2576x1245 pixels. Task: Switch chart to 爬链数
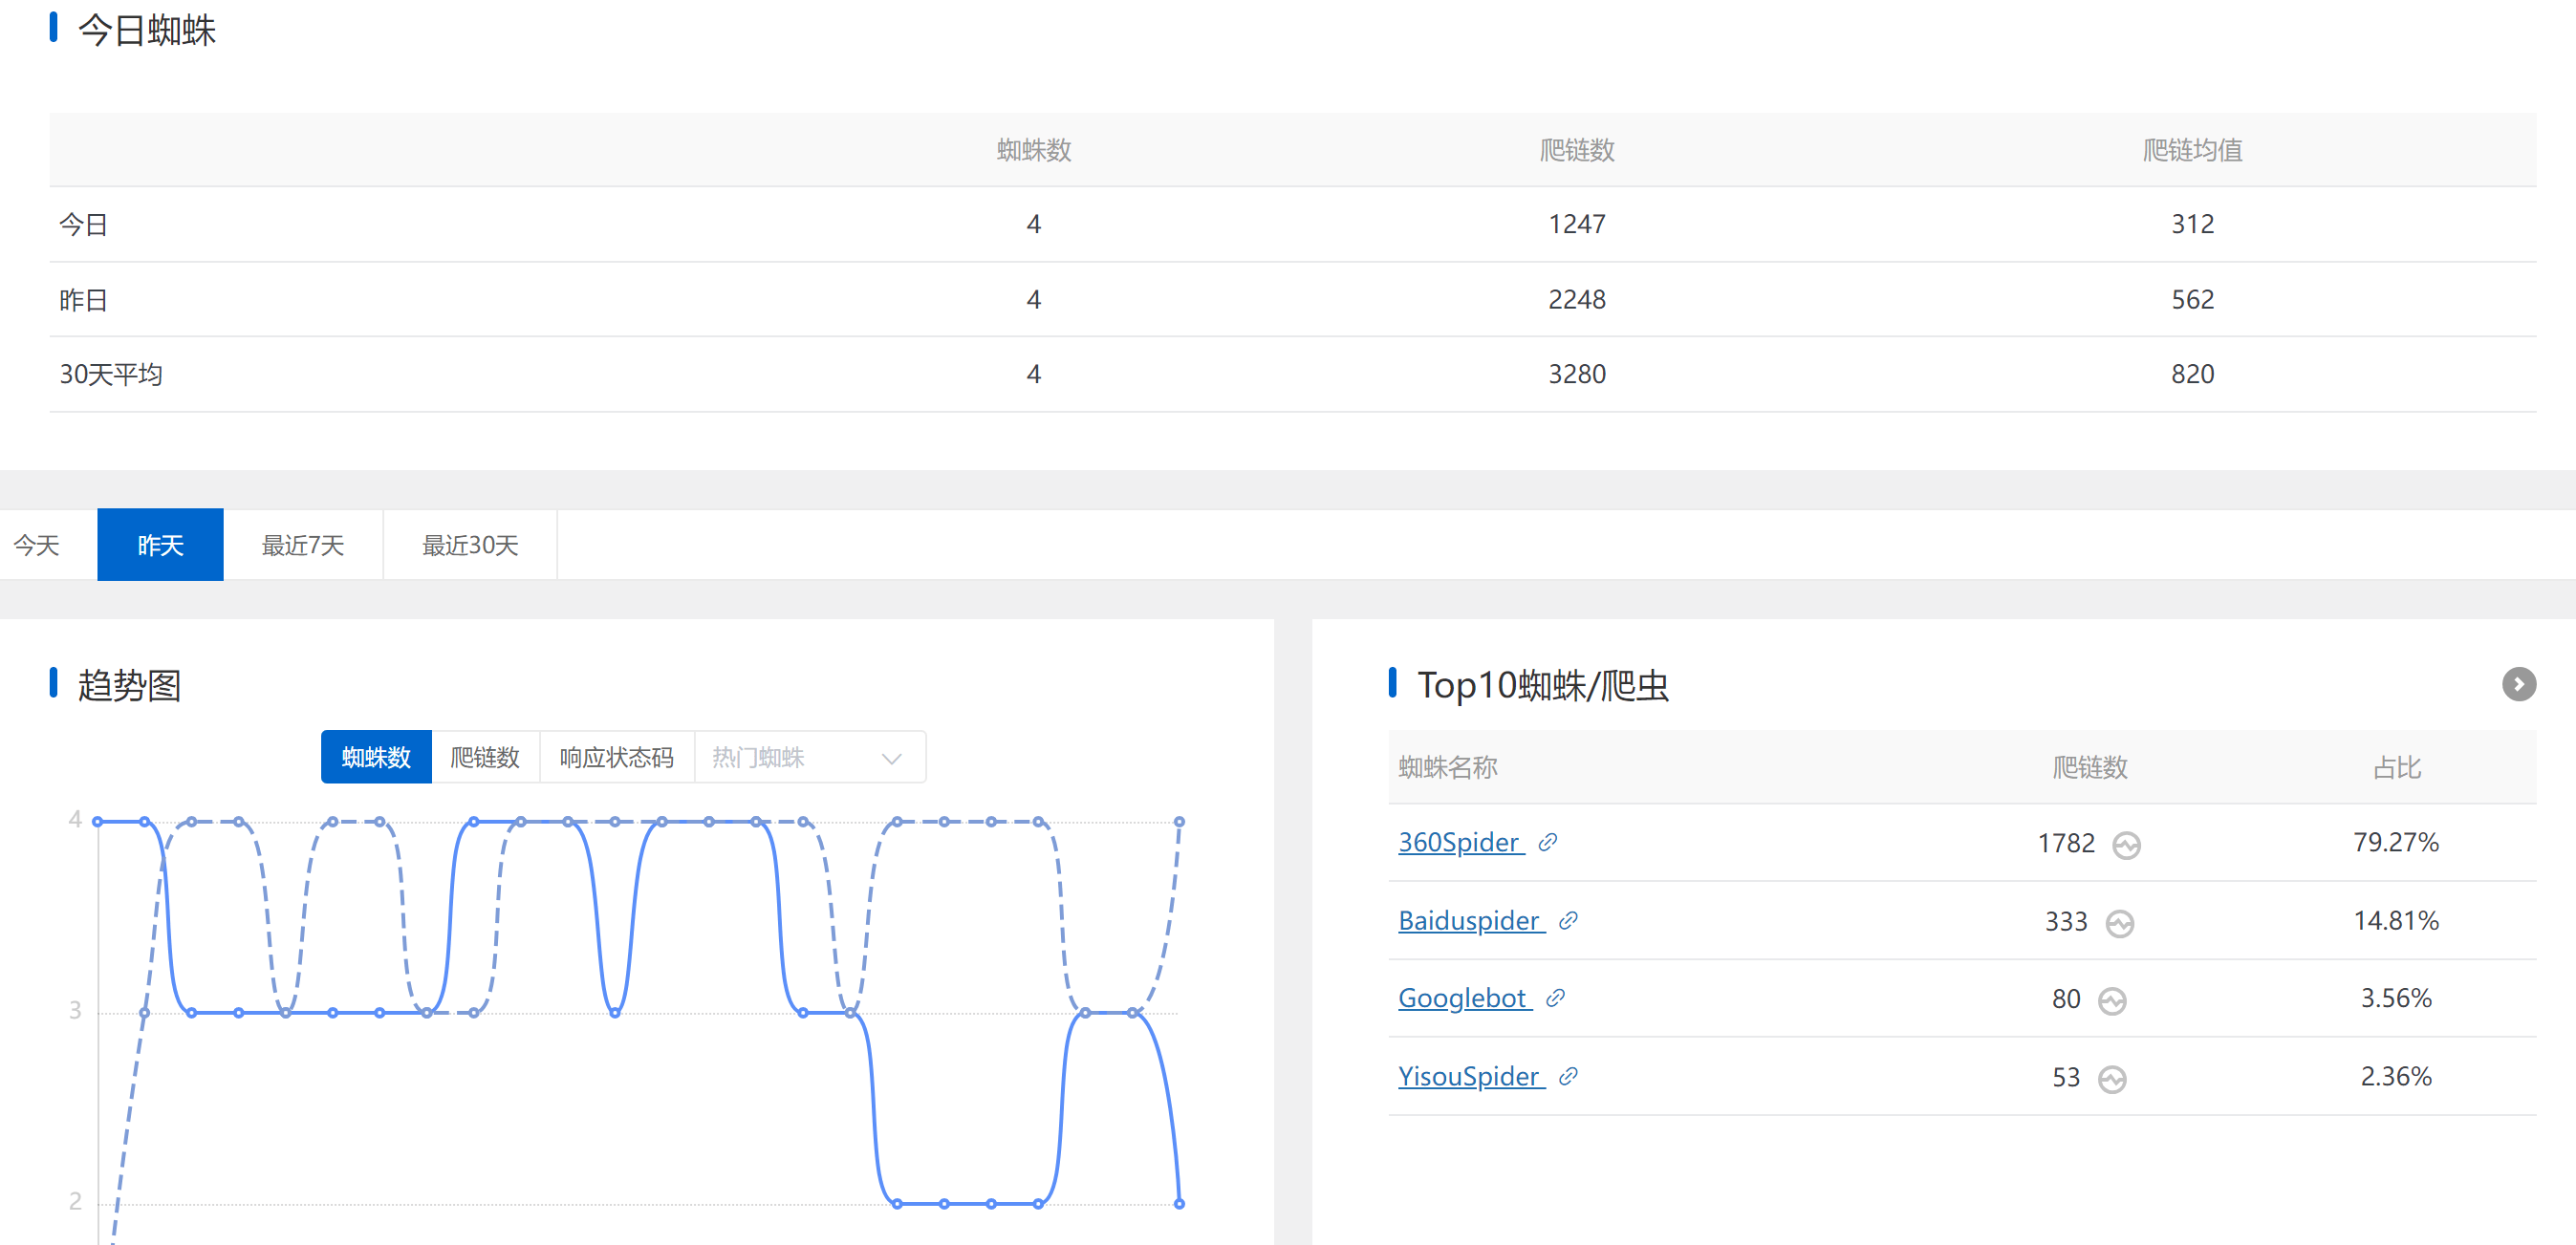485,757
